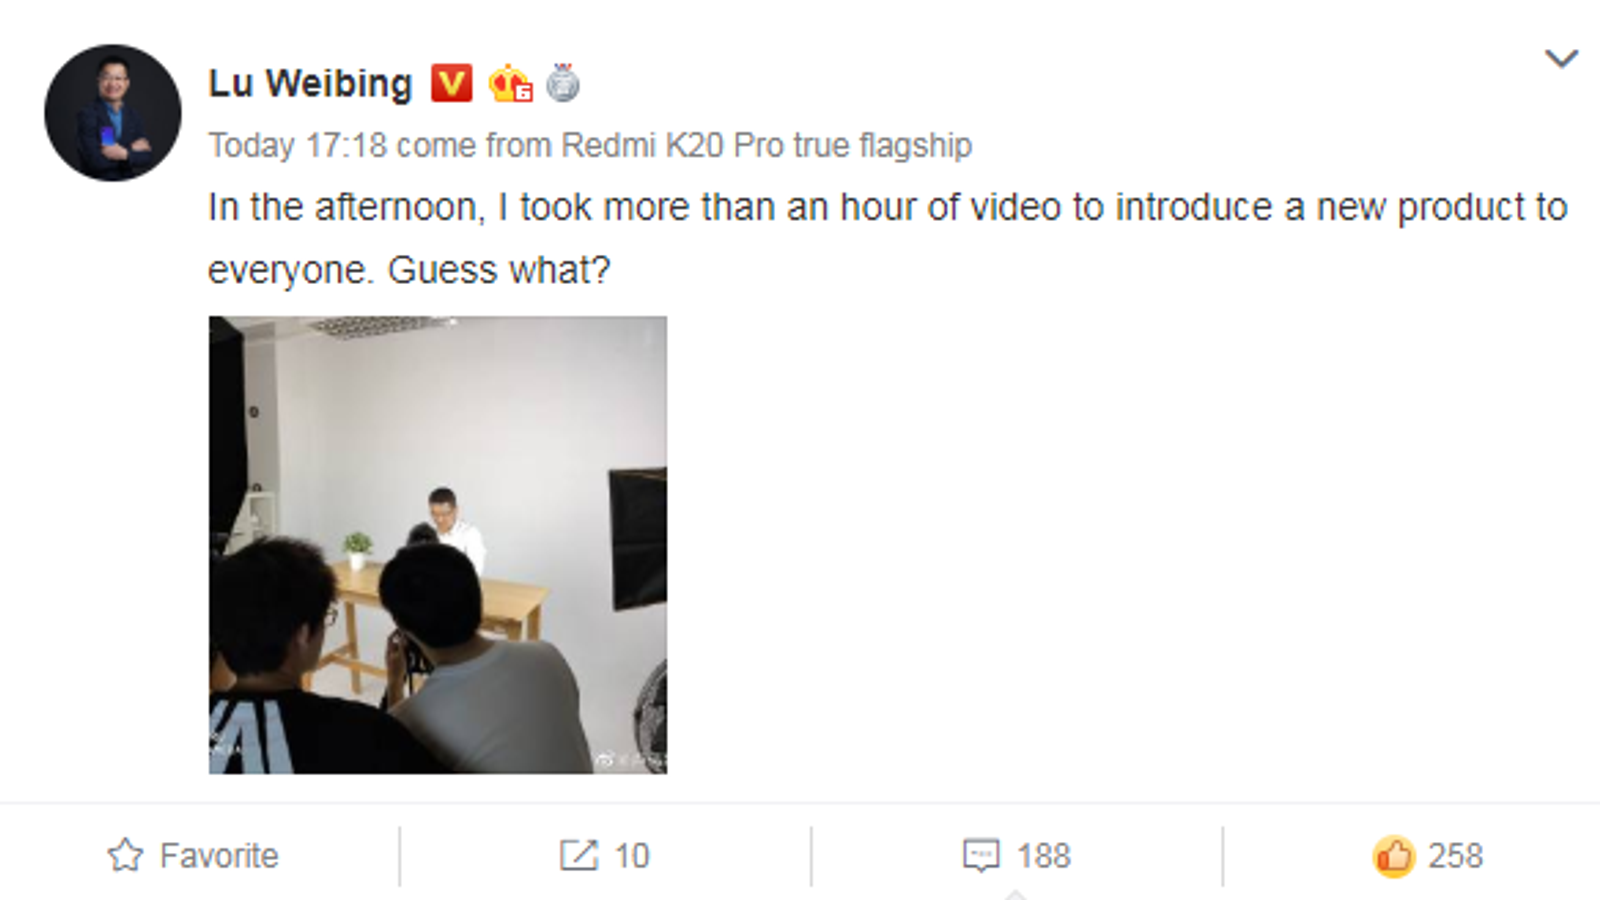Screen dimensions: 1600x900
Task: Expand the post options chevron menu
Action: (1561, 59)
